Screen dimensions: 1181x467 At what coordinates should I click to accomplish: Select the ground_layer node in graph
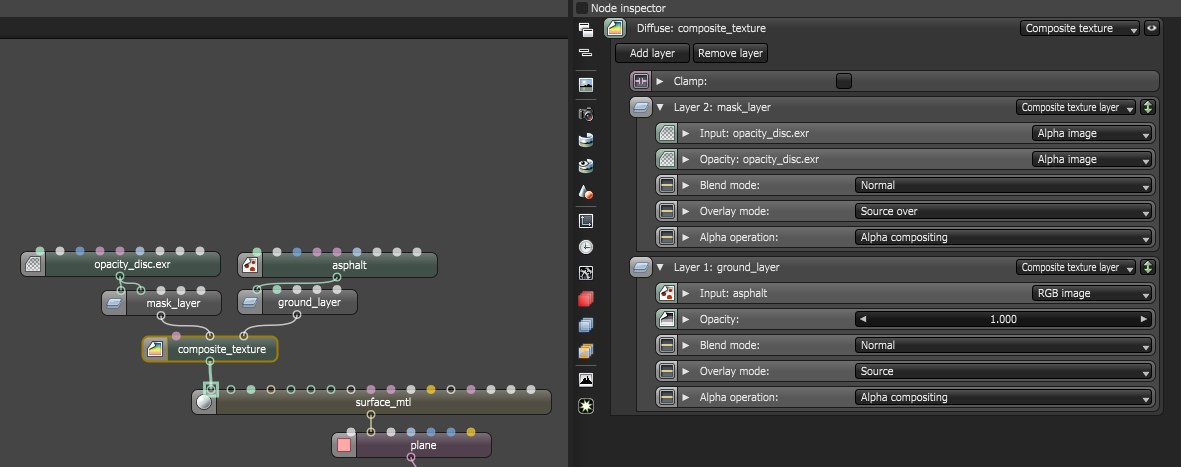coord(298,303)
